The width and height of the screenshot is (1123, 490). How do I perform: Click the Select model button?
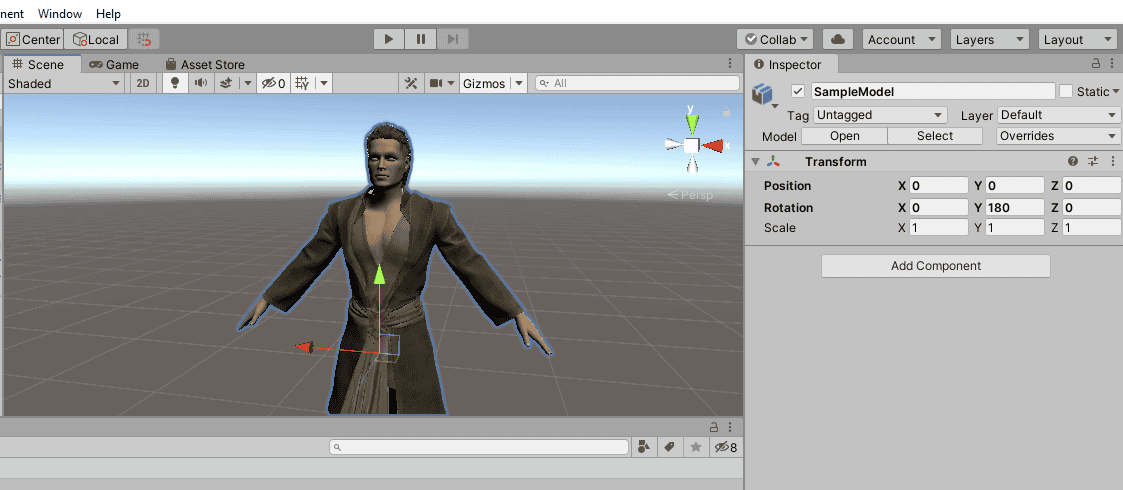click(935, 136)
